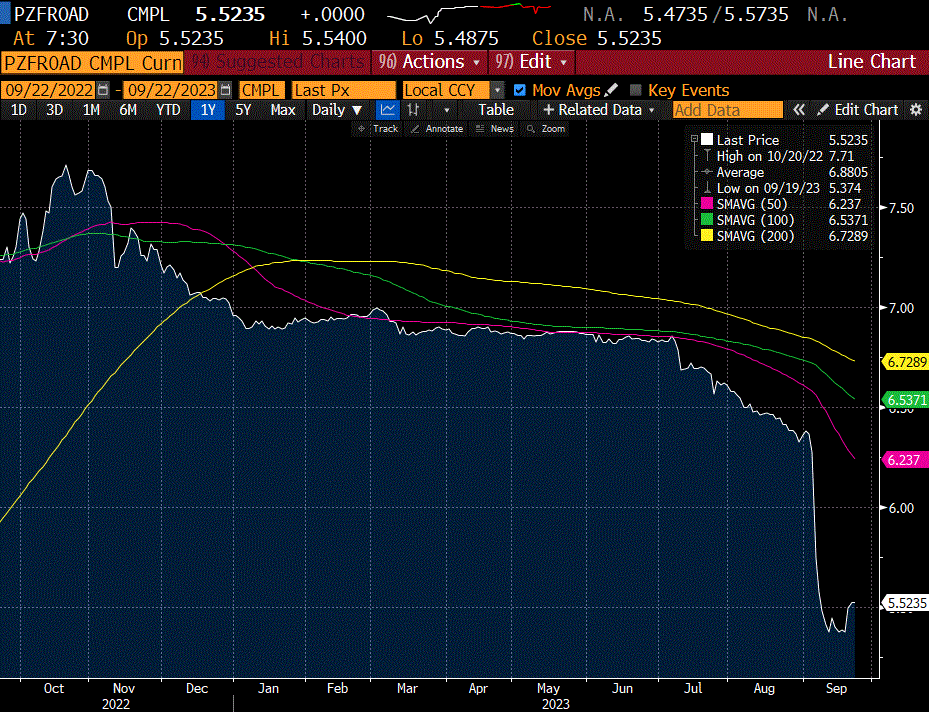Click the end date 09/22/2023 field
The height and width of the screenshot is (712, 929).
(x=171, y=90)
